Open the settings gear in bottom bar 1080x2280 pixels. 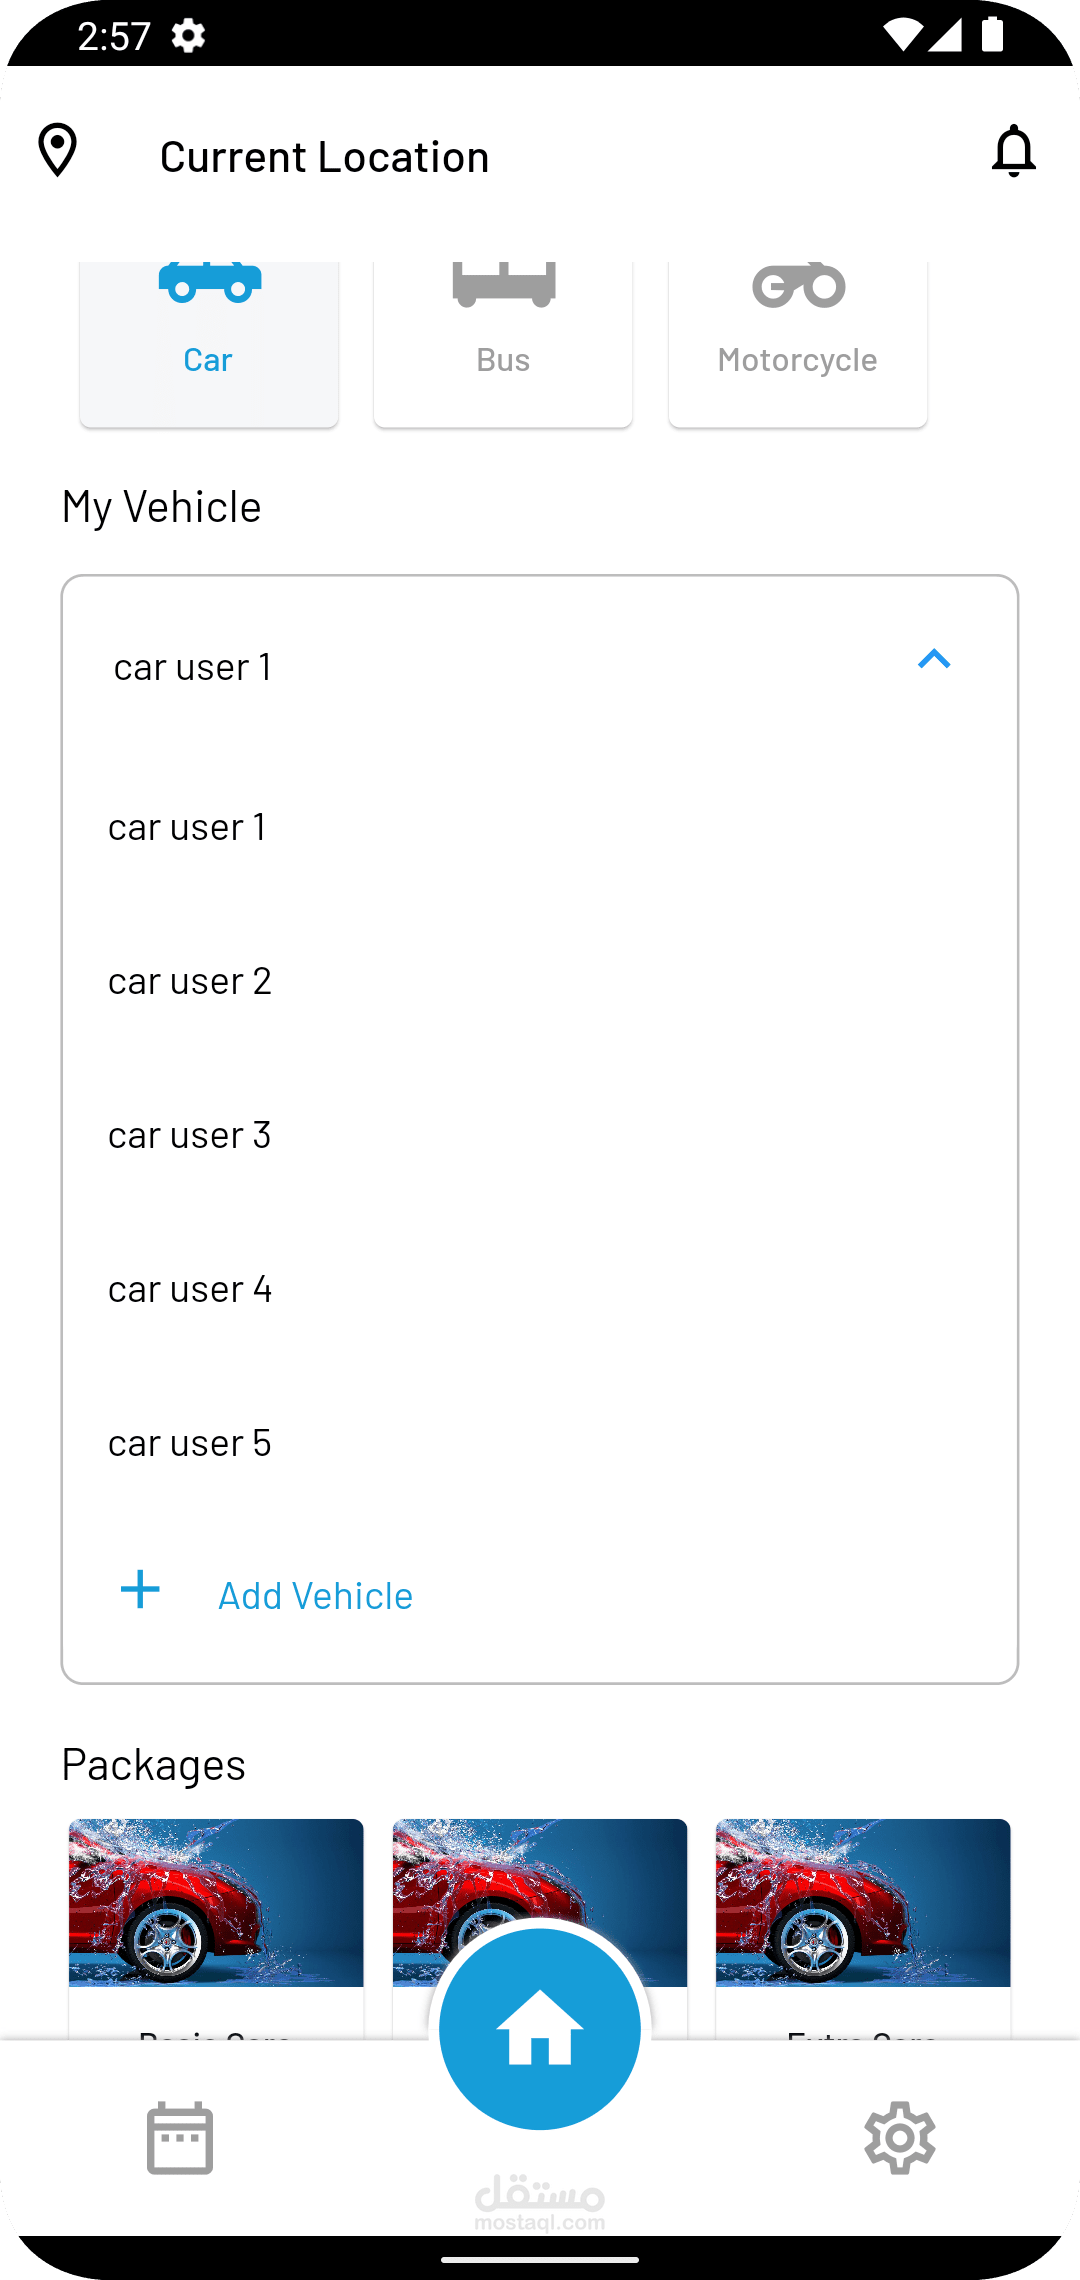pyautogui.click(x=900, y=2138)
